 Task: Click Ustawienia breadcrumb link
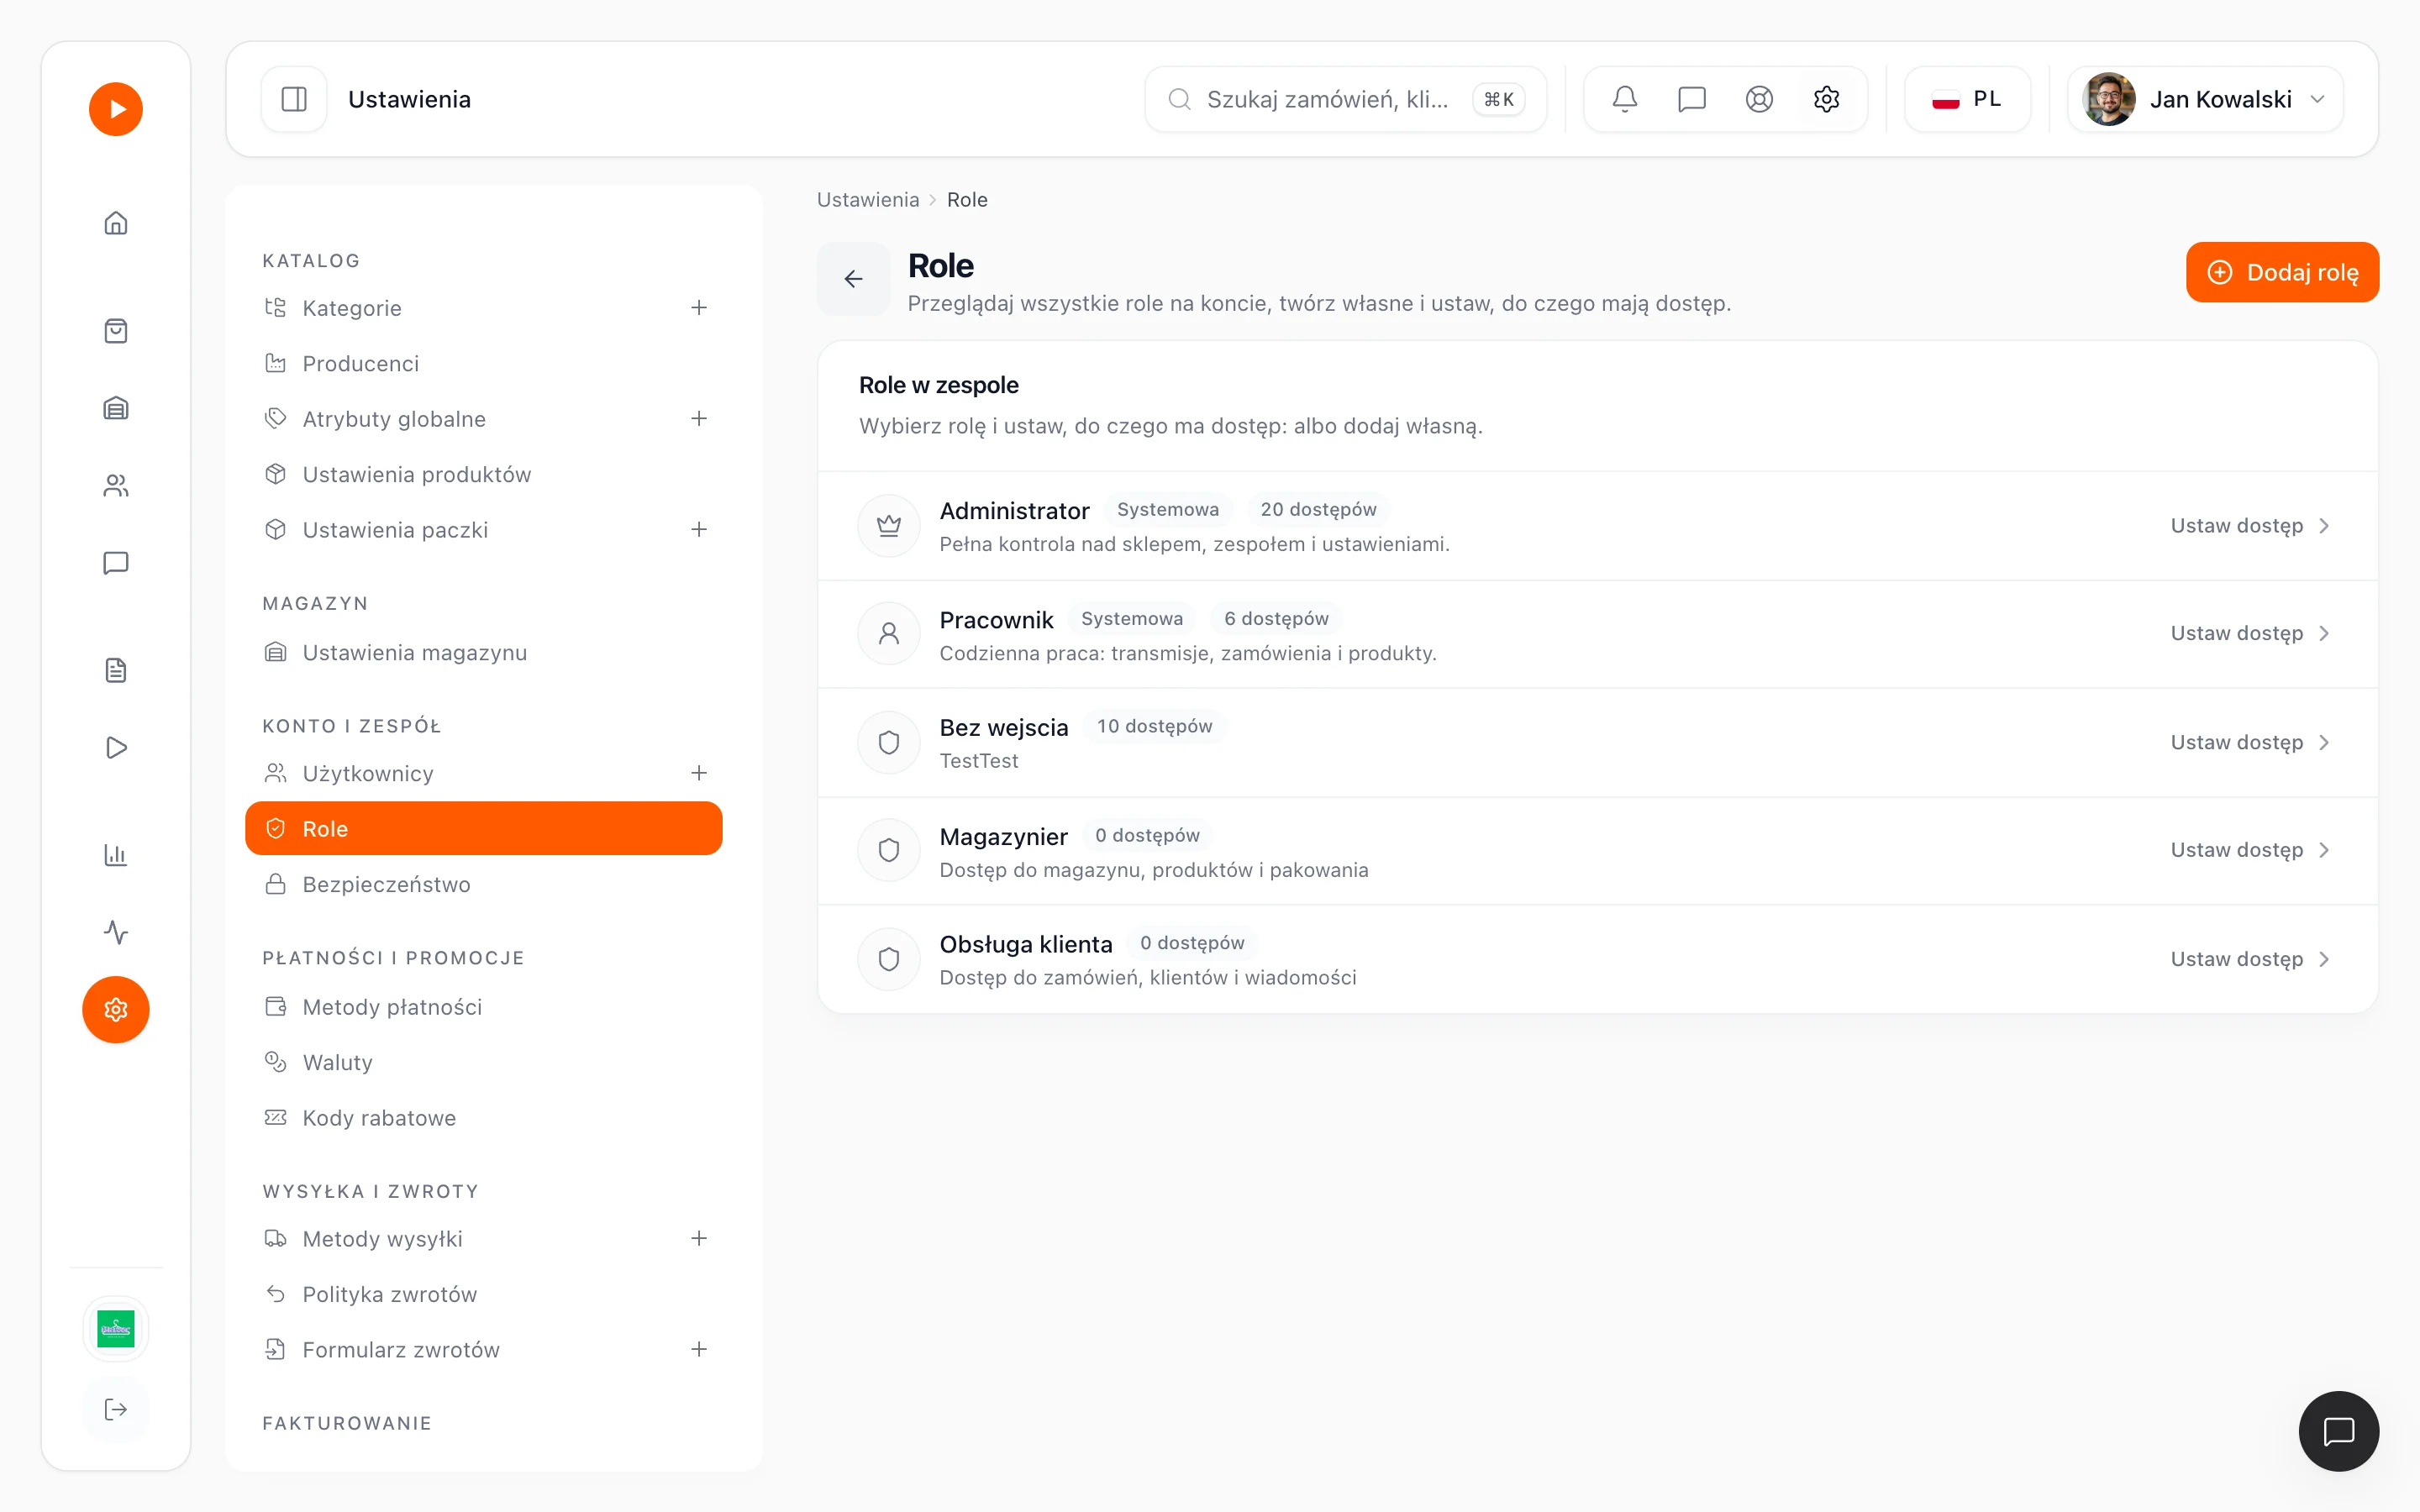coord(867,200)
